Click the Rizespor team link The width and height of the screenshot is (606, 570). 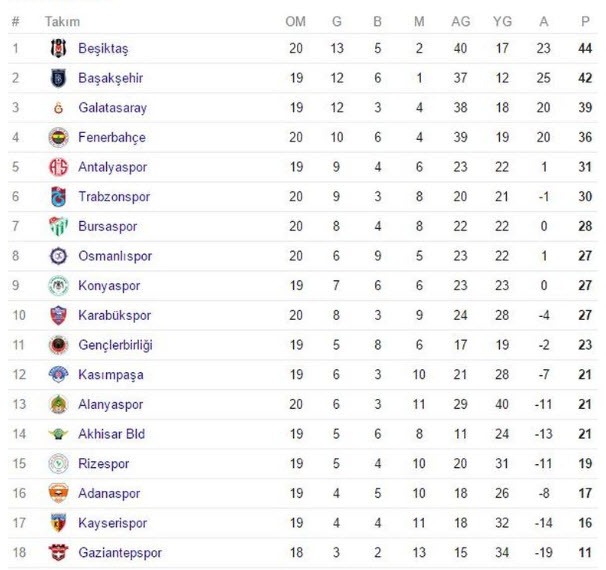point(104,464)
